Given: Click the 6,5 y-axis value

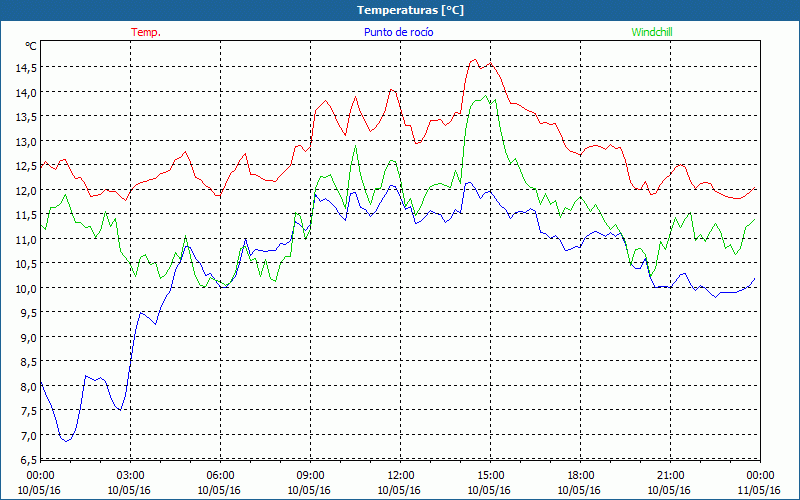Looking at the screenshot, I should pyautogui.click(x=29, y=460).
